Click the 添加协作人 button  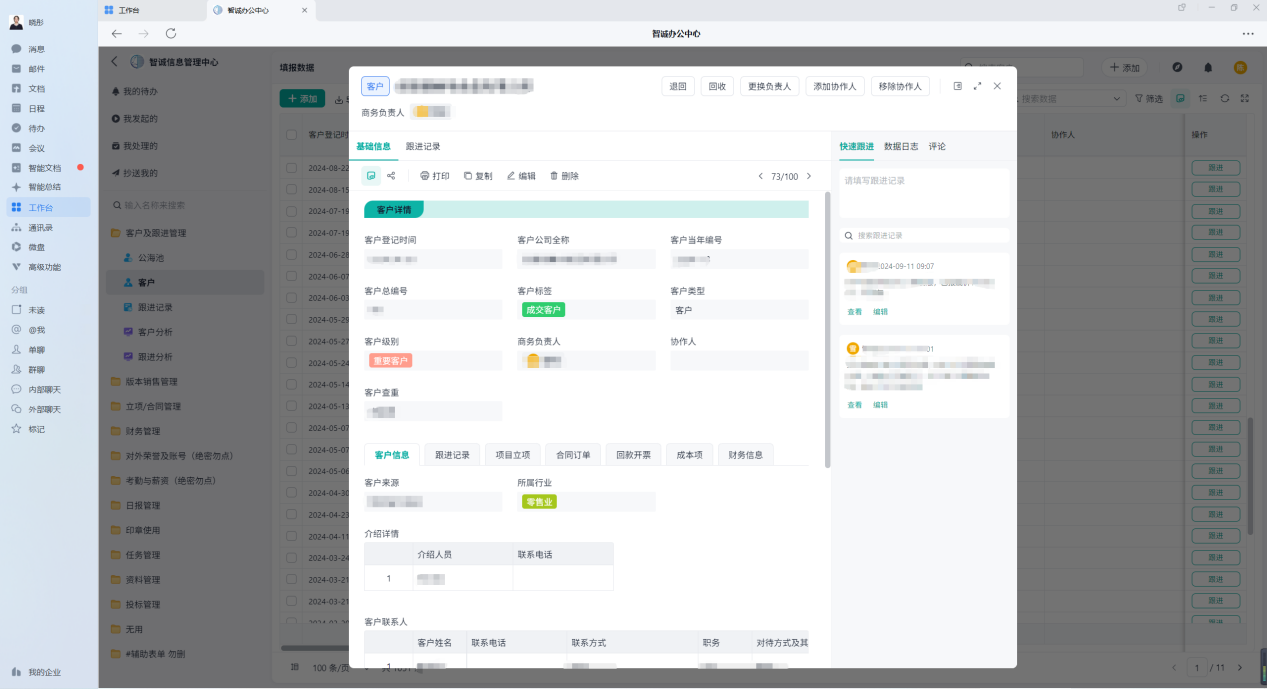[x=835, y=86]
